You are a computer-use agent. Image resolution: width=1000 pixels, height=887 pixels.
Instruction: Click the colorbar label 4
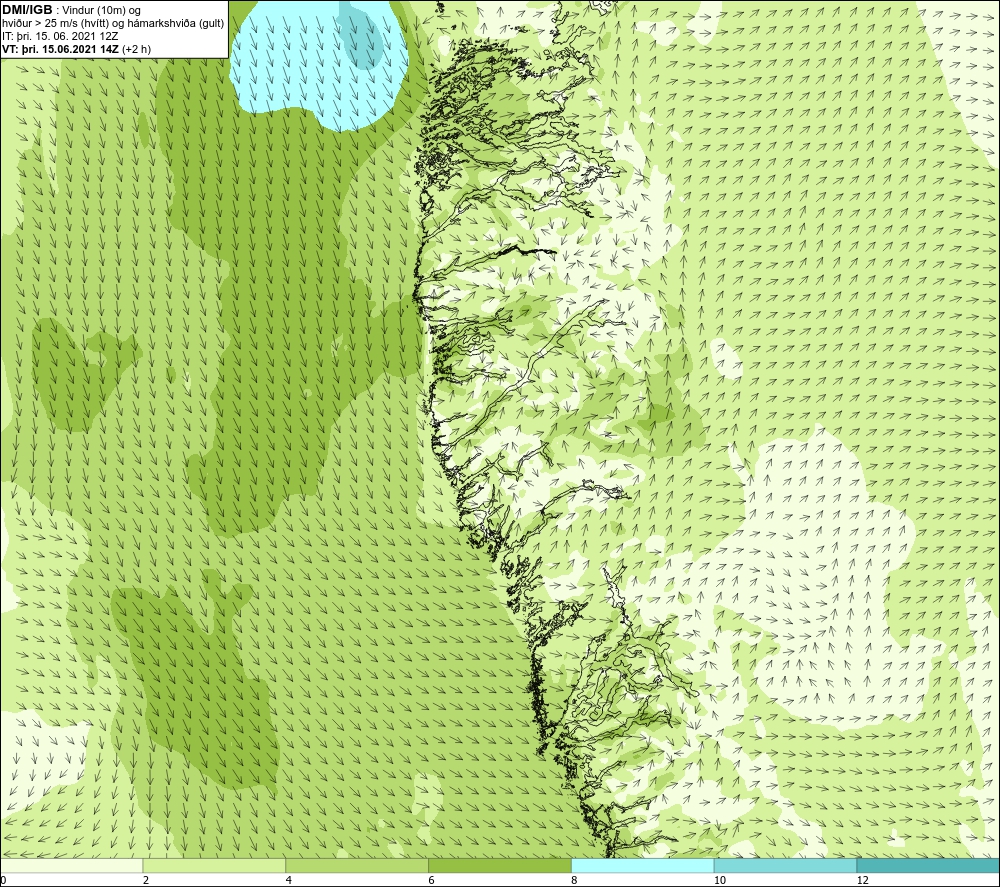[x=289, y=881]
